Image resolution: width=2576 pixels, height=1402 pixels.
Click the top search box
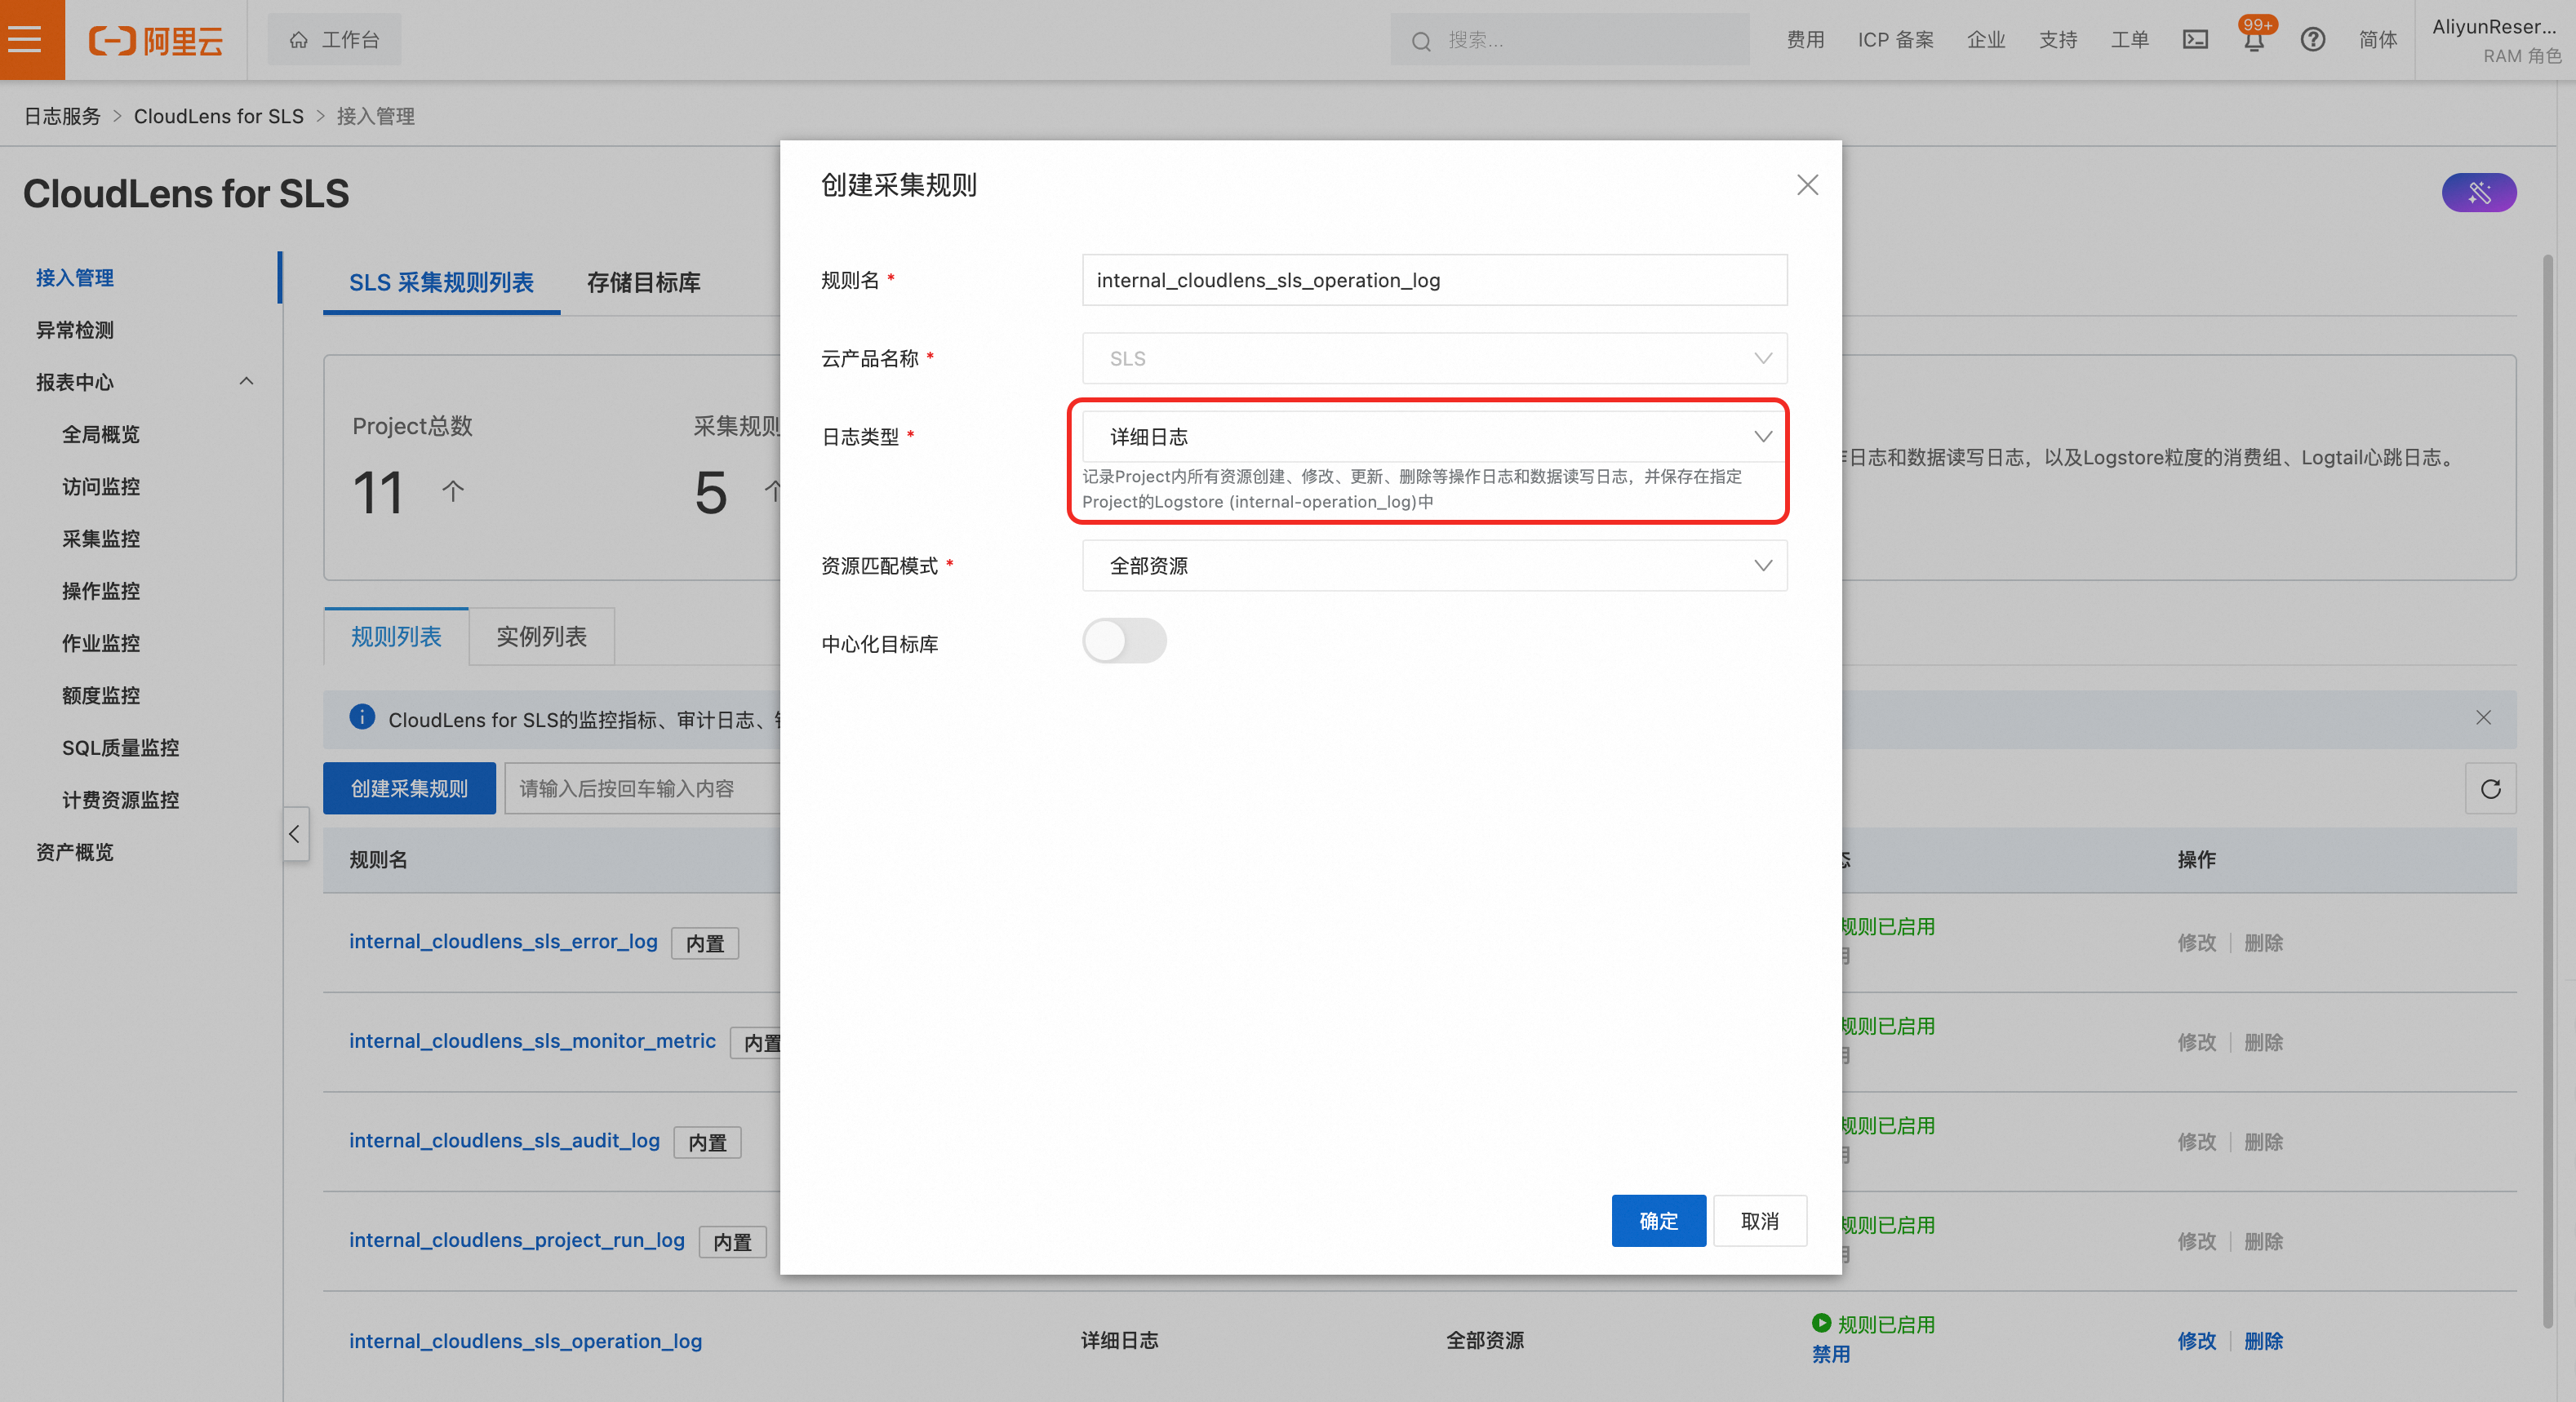pyautogui.click(x=1570, y=40)
